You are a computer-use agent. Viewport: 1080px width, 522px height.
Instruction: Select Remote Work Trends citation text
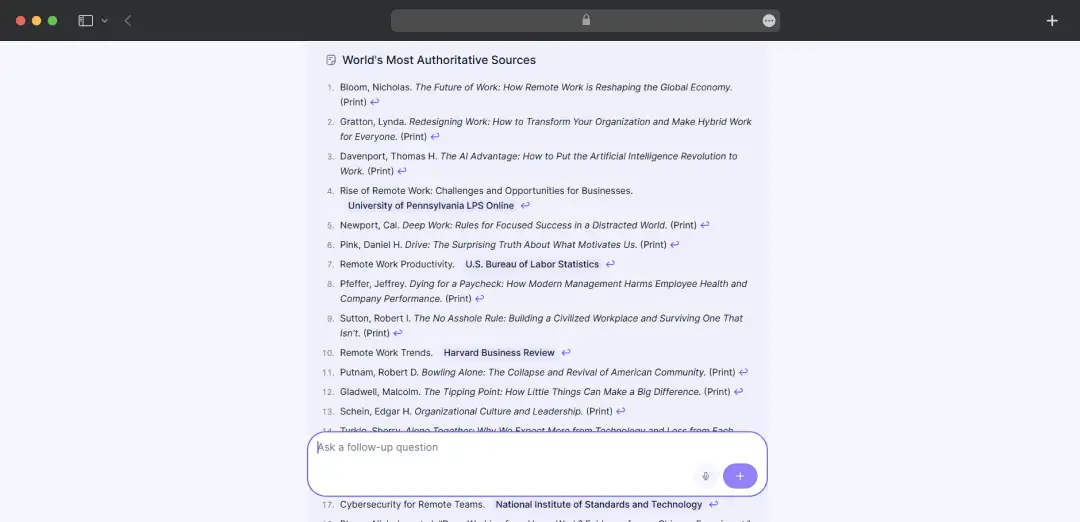pos(386,353)
